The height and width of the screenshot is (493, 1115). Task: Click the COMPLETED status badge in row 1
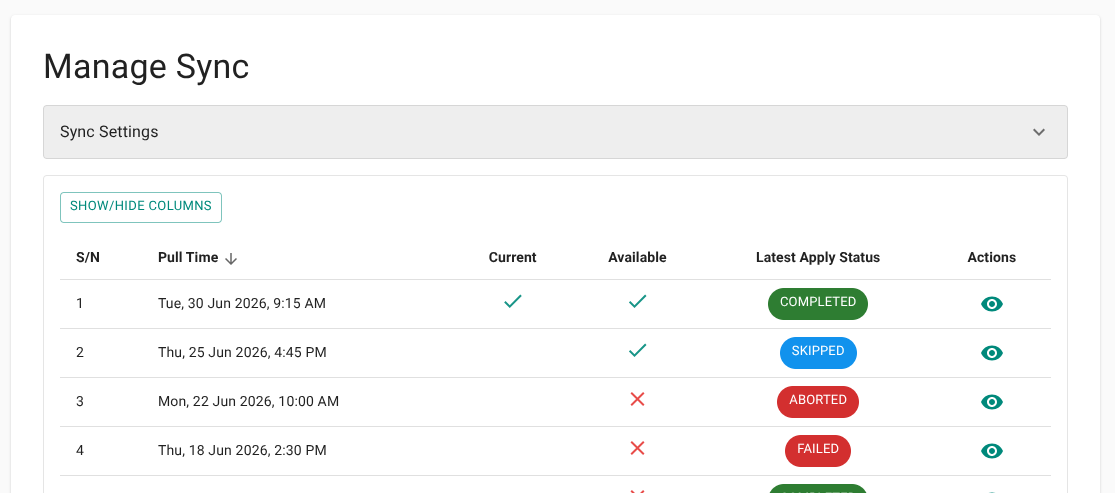tap(818, 304)
